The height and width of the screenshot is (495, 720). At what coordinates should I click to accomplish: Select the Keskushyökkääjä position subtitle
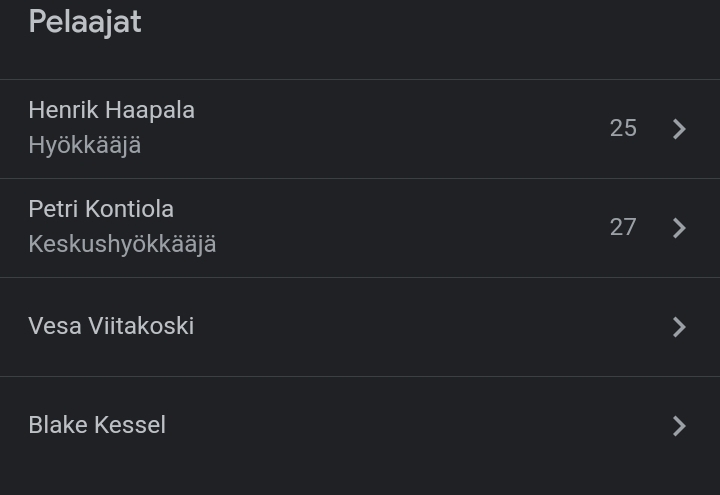click(122, 244)
